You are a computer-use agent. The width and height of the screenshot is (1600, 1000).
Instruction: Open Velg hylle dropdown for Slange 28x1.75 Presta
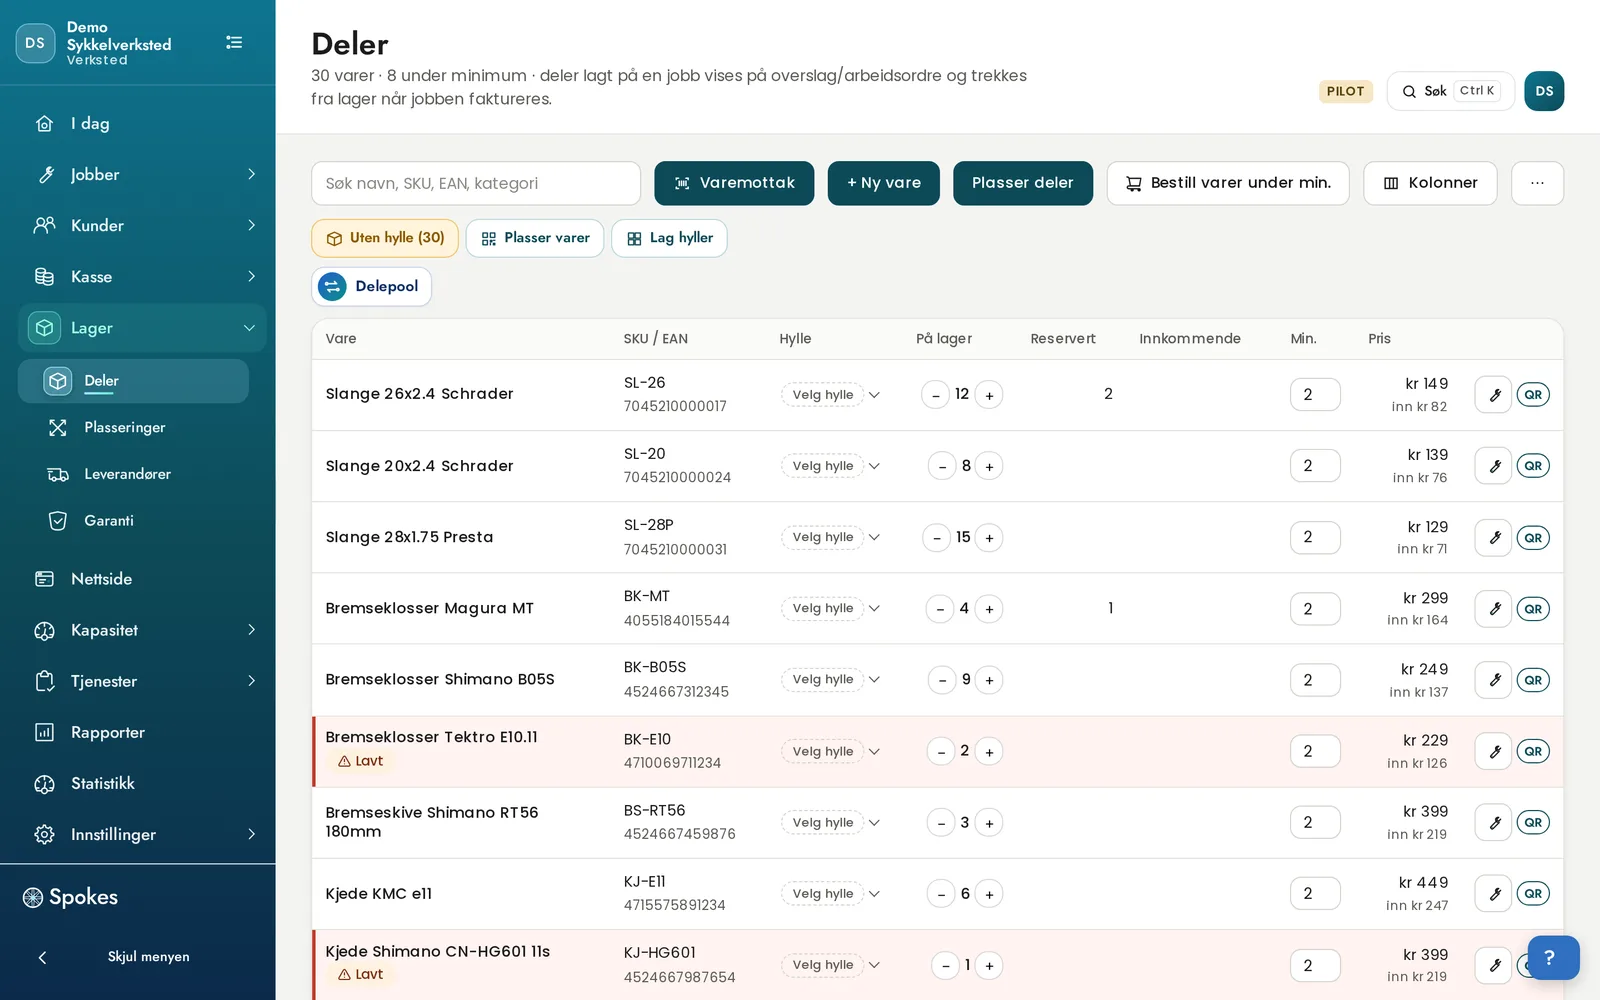pos(831,538)
